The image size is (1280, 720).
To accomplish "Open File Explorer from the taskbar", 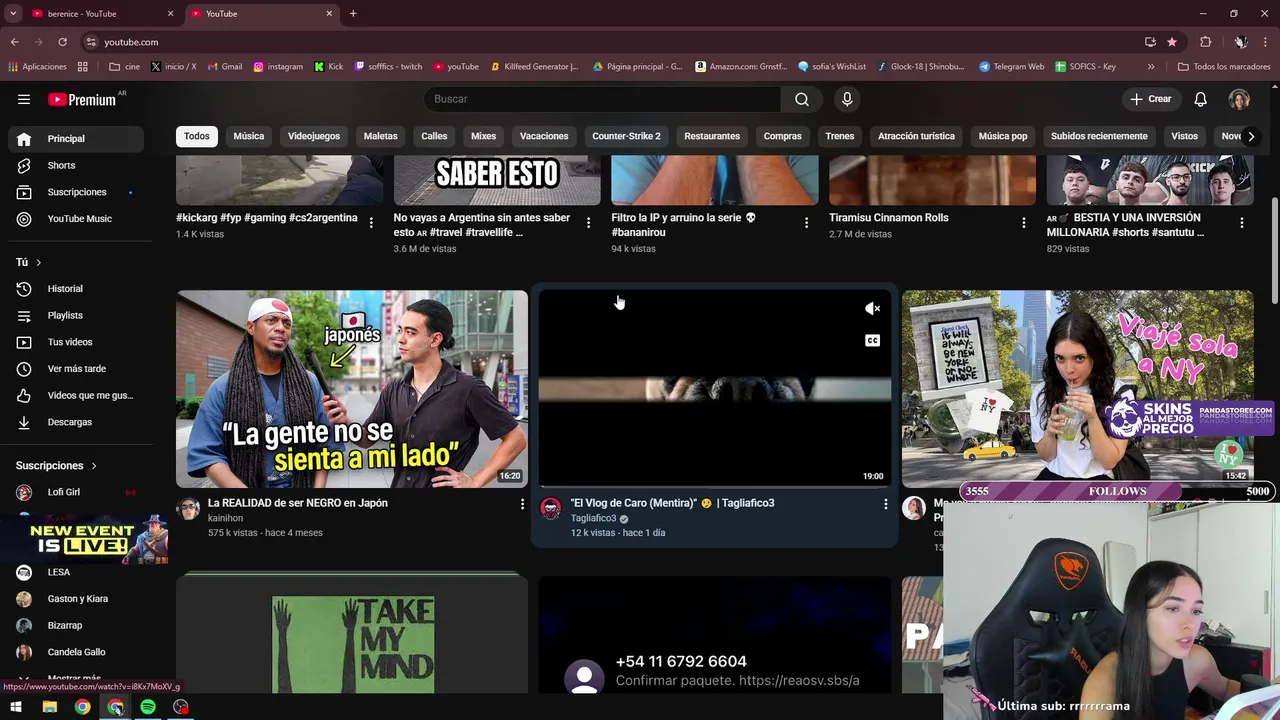I will pyautogui.click(x=49, y=707).
